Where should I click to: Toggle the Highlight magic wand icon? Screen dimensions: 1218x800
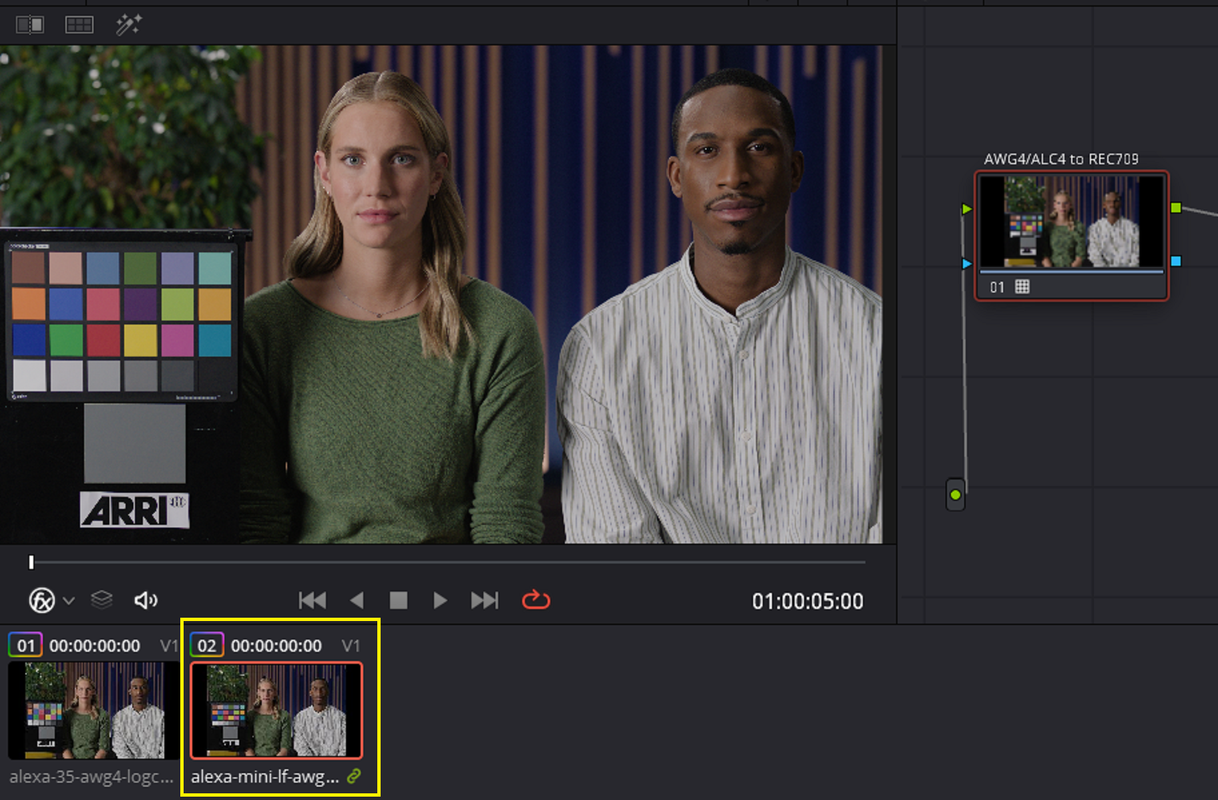tap(128, 25)
